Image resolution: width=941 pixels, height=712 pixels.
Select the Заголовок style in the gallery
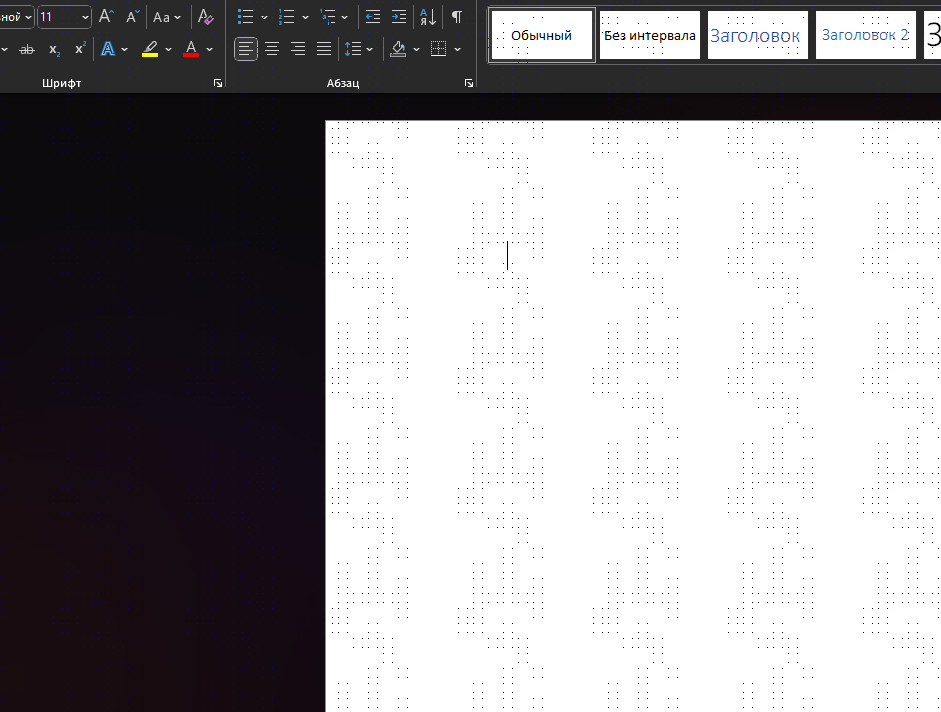[x=755, y=36]
